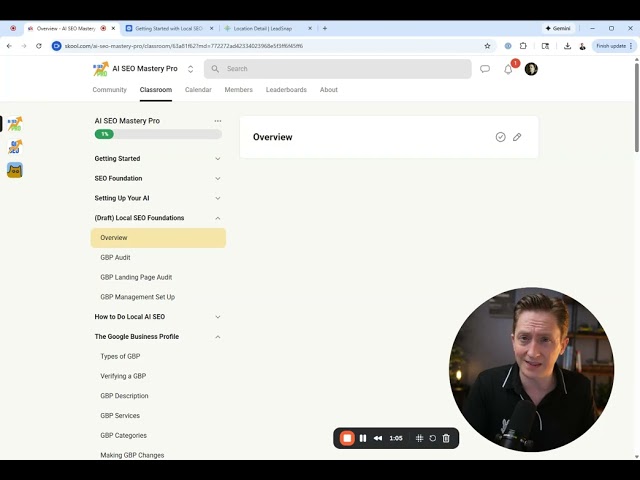Click the AI SEO Mastery Pro group logo
This screenshot has width=640, height=480.
100,69
